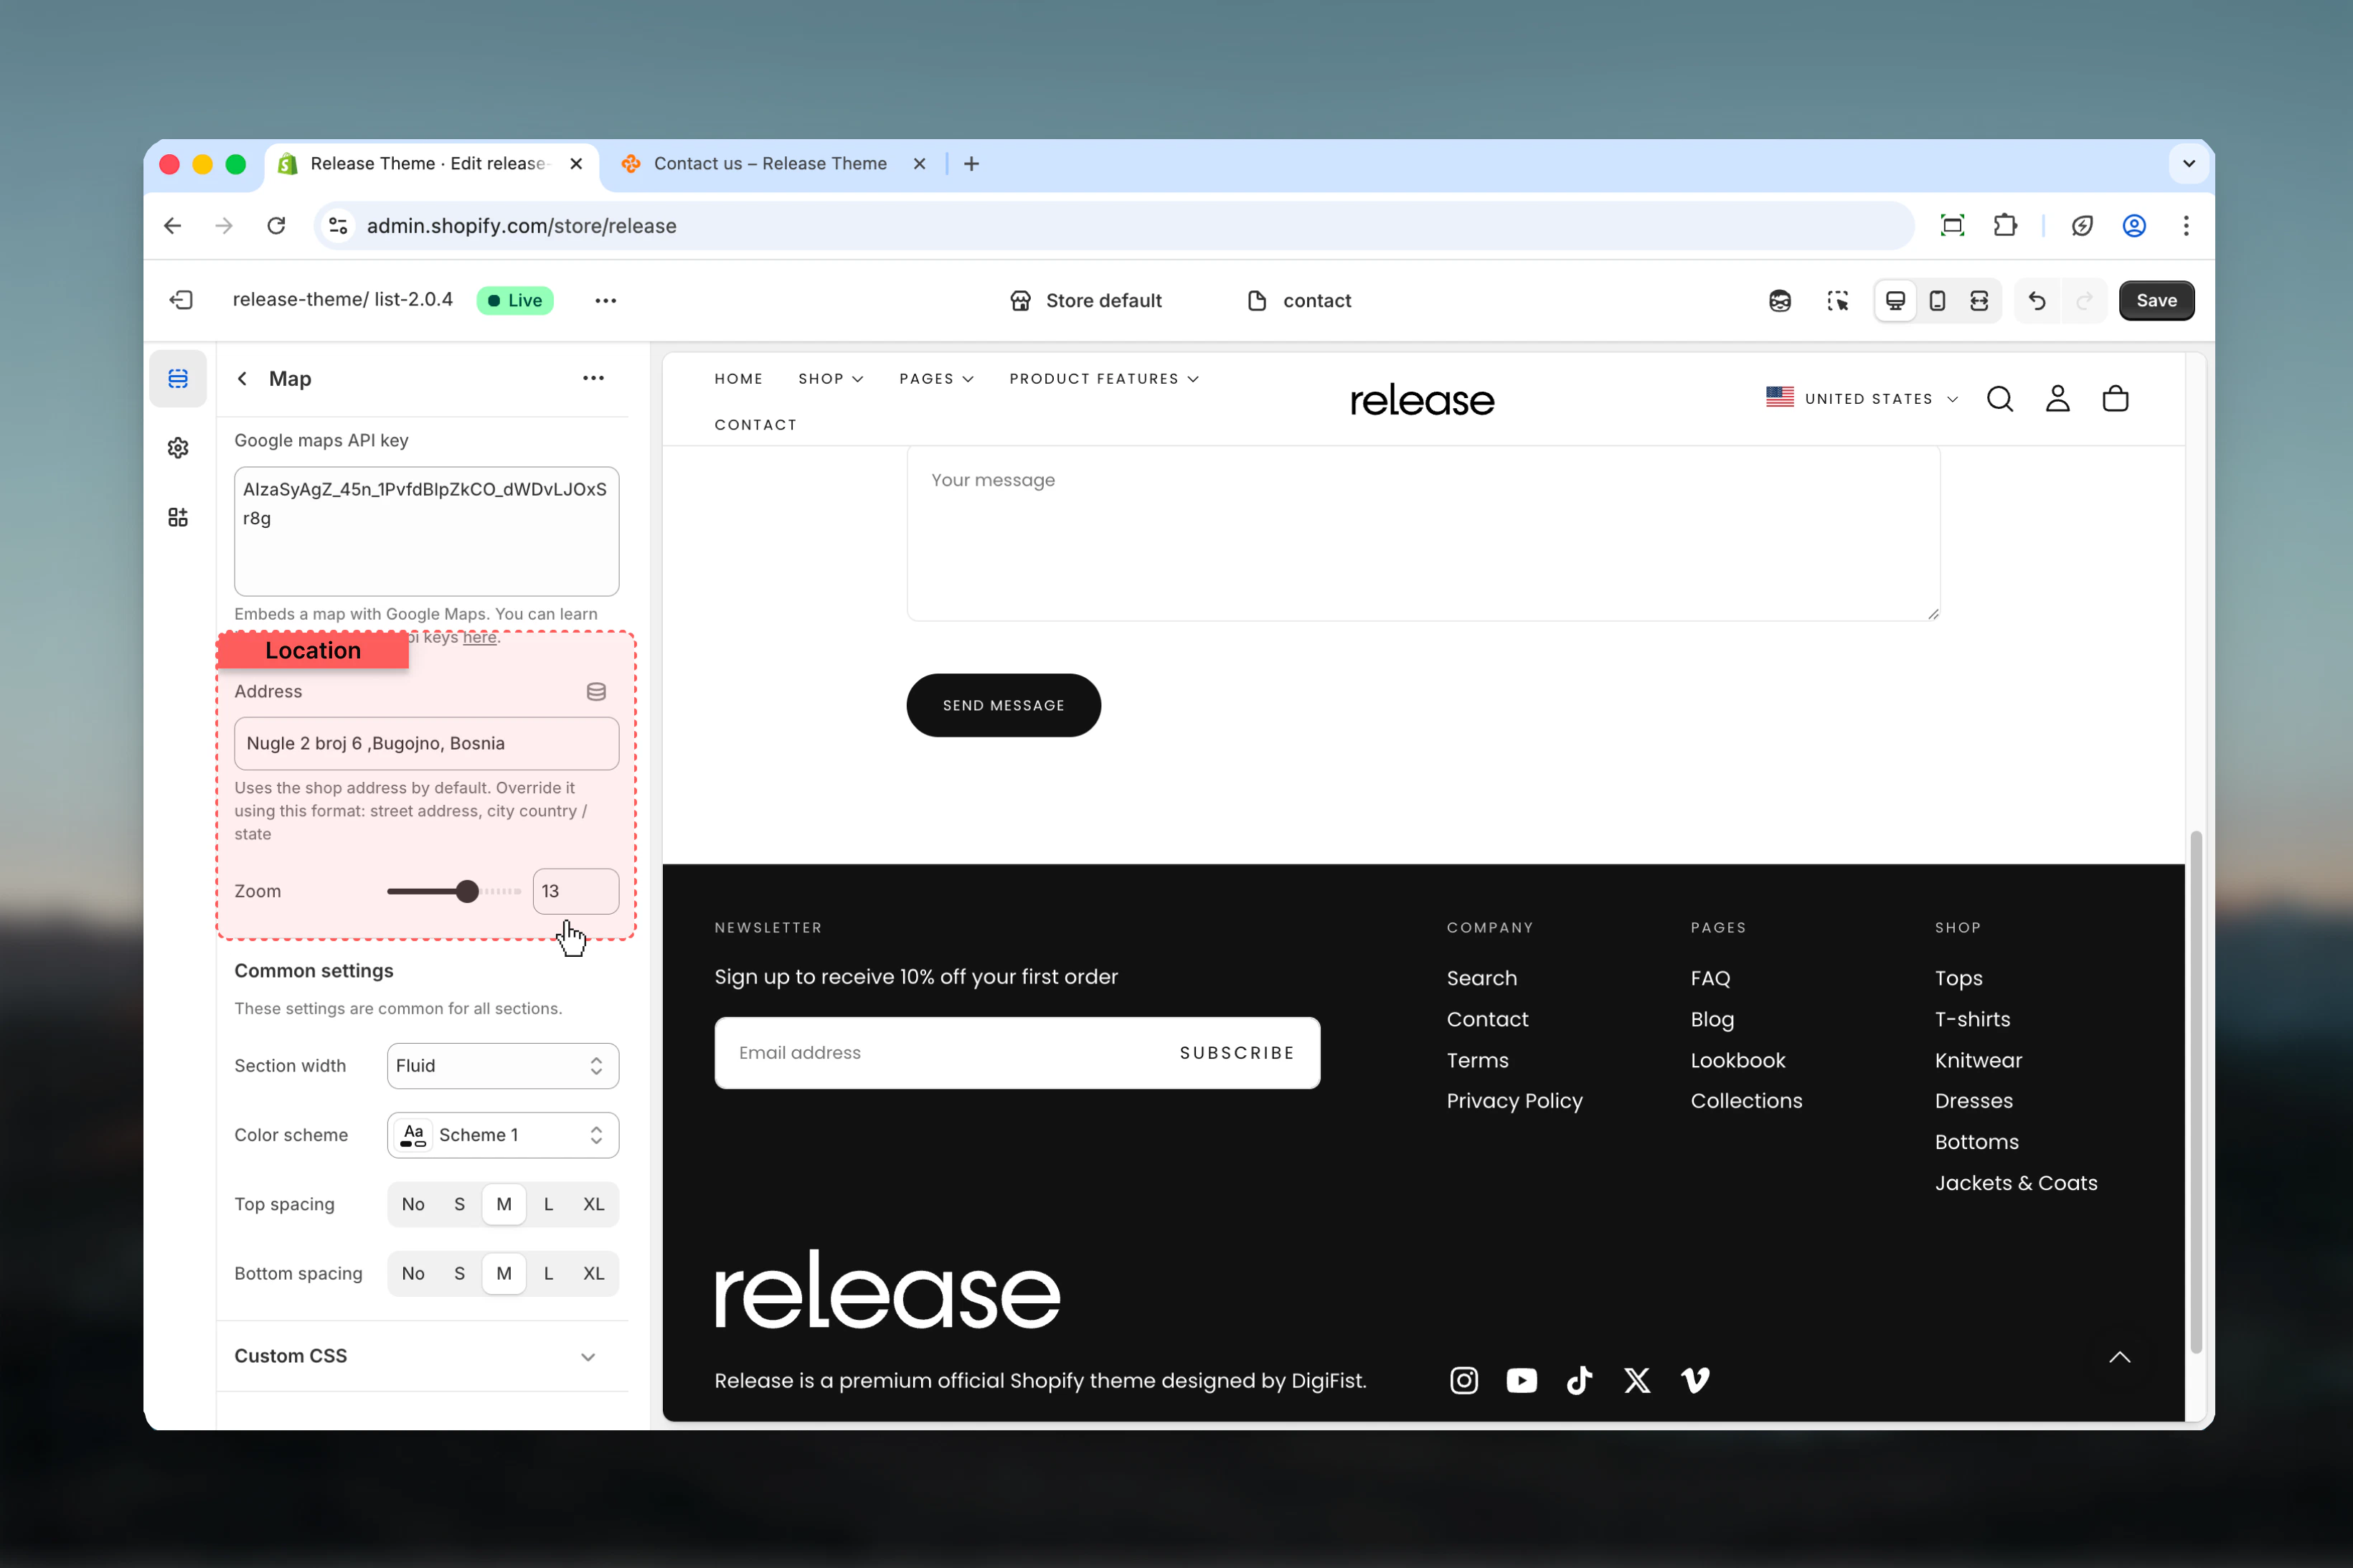Set Bottom spacing to No
2353x1568 pixels.
pos(413,1274)
